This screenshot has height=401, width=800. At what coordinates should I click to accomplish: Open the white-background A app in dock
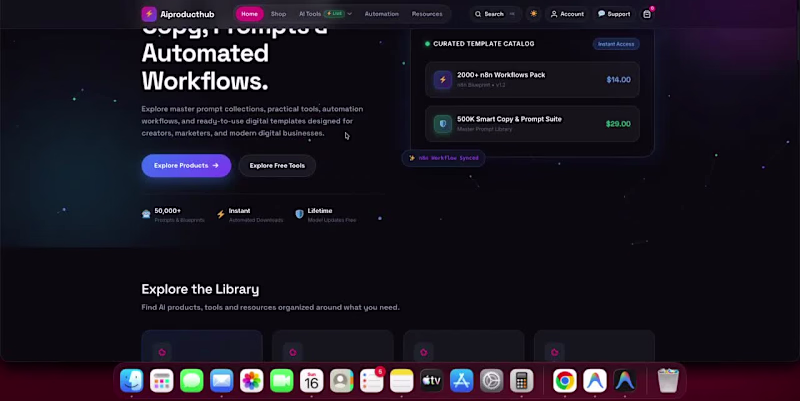pyautogui.click(x=595, y=381)
